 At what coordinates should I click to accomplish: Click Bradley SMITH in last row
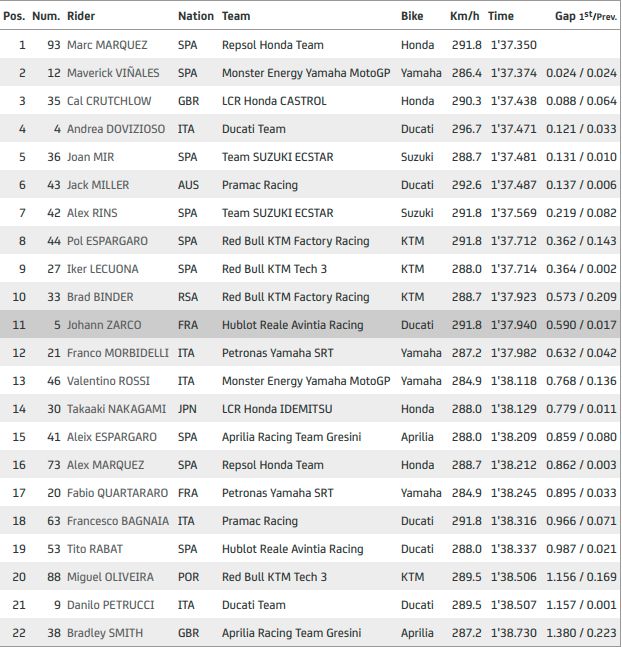[104, 633]
